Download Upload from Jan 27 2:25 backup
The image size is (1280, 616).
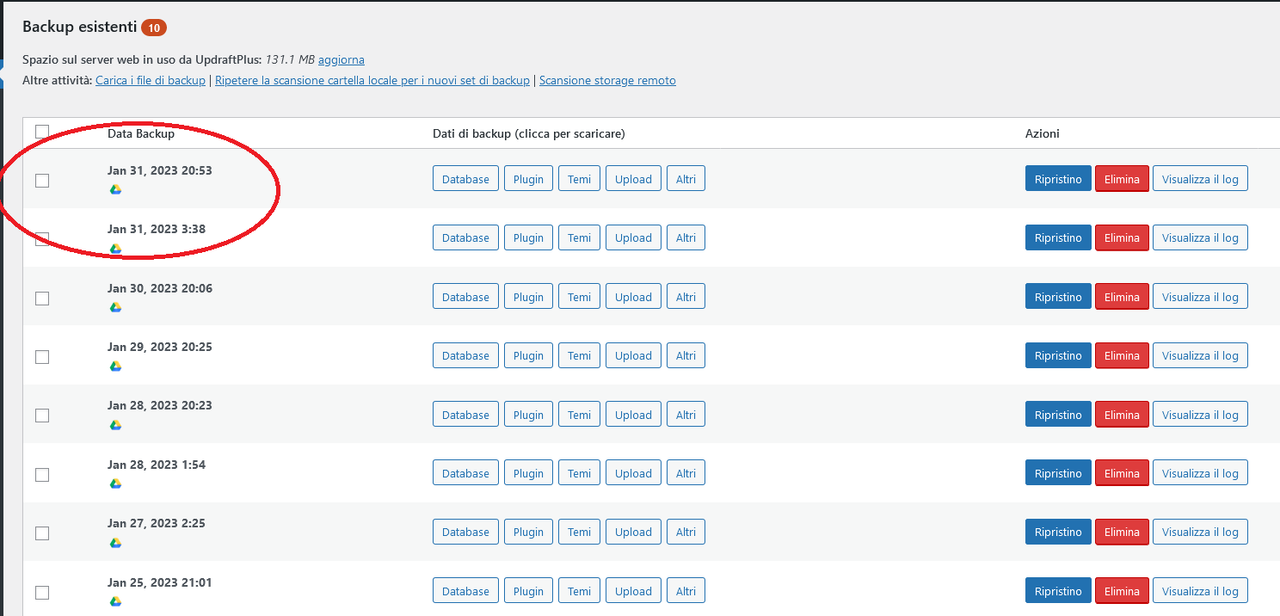[633, 532]
